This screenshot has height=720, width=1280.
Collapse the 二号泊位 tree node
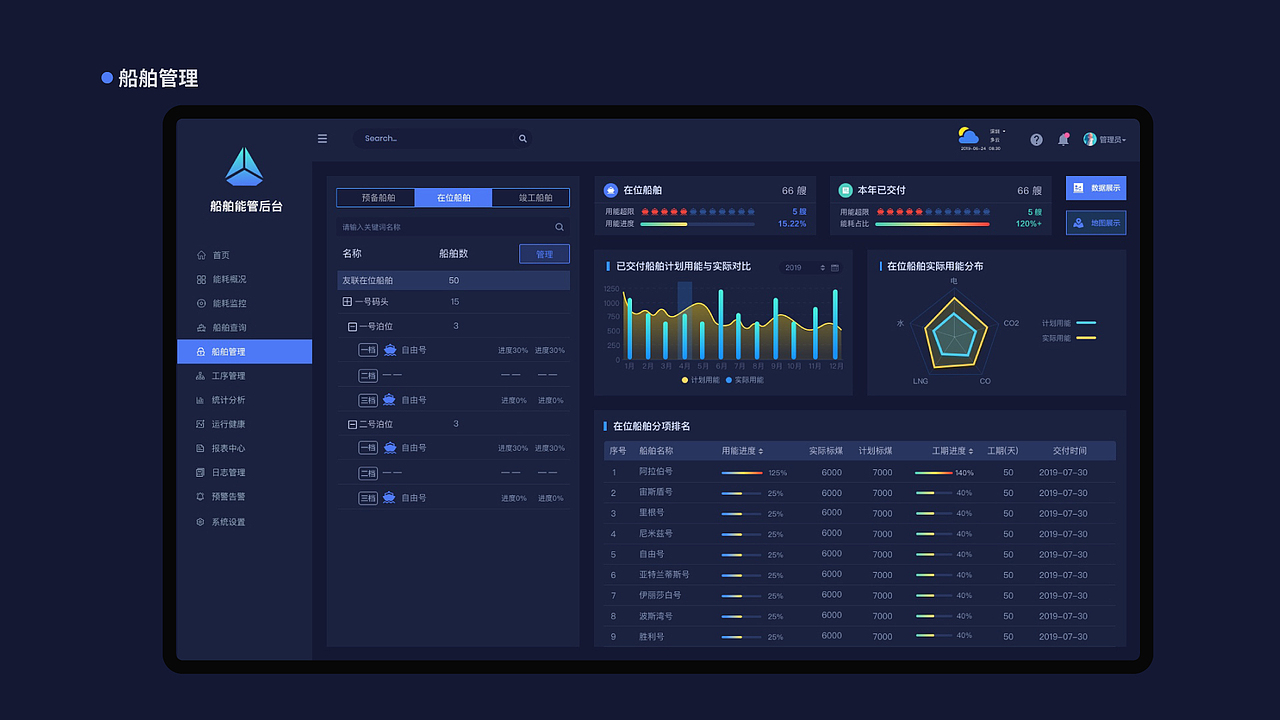click(x=352, y=424)
